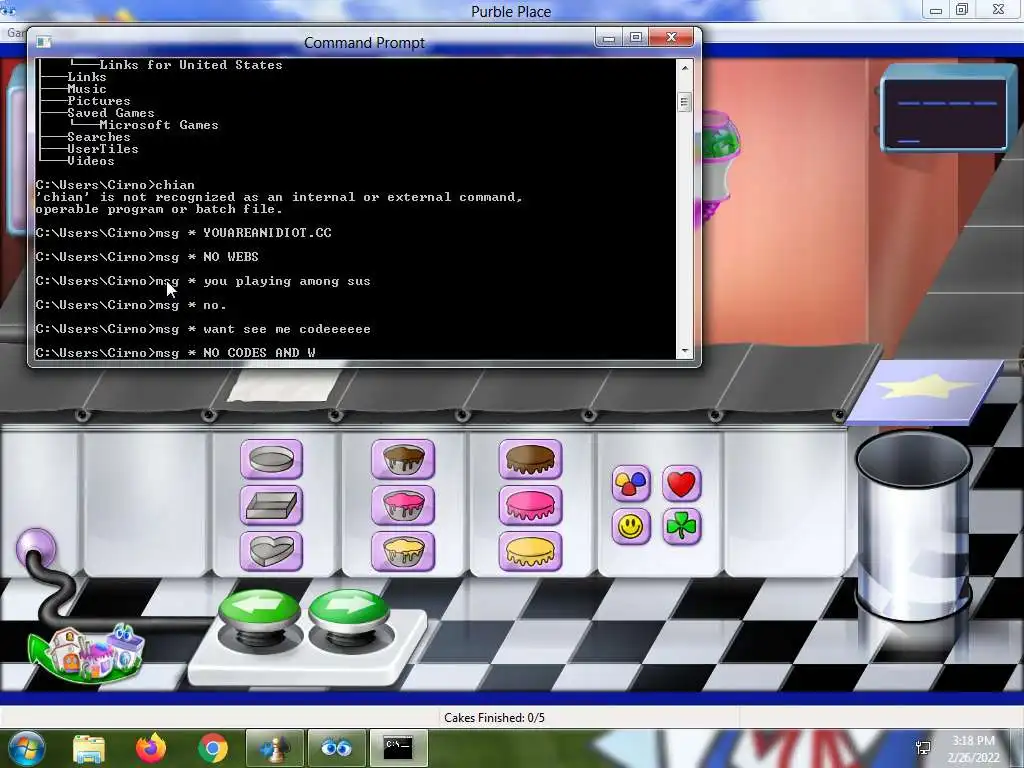Screen dimensions: 1024x768
Task: Click 'Links for United States' tree entry
Action: pos(191,65)
